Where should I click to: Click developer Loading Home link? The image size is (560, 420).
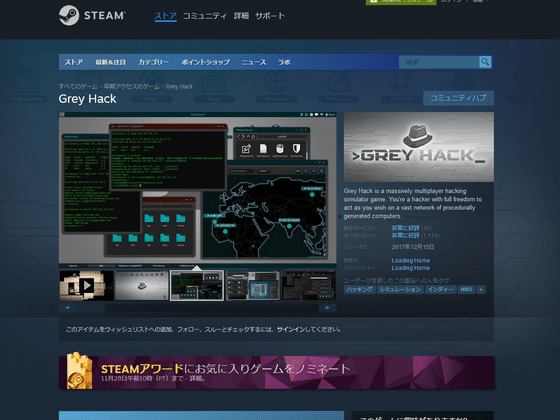point(410,260)
